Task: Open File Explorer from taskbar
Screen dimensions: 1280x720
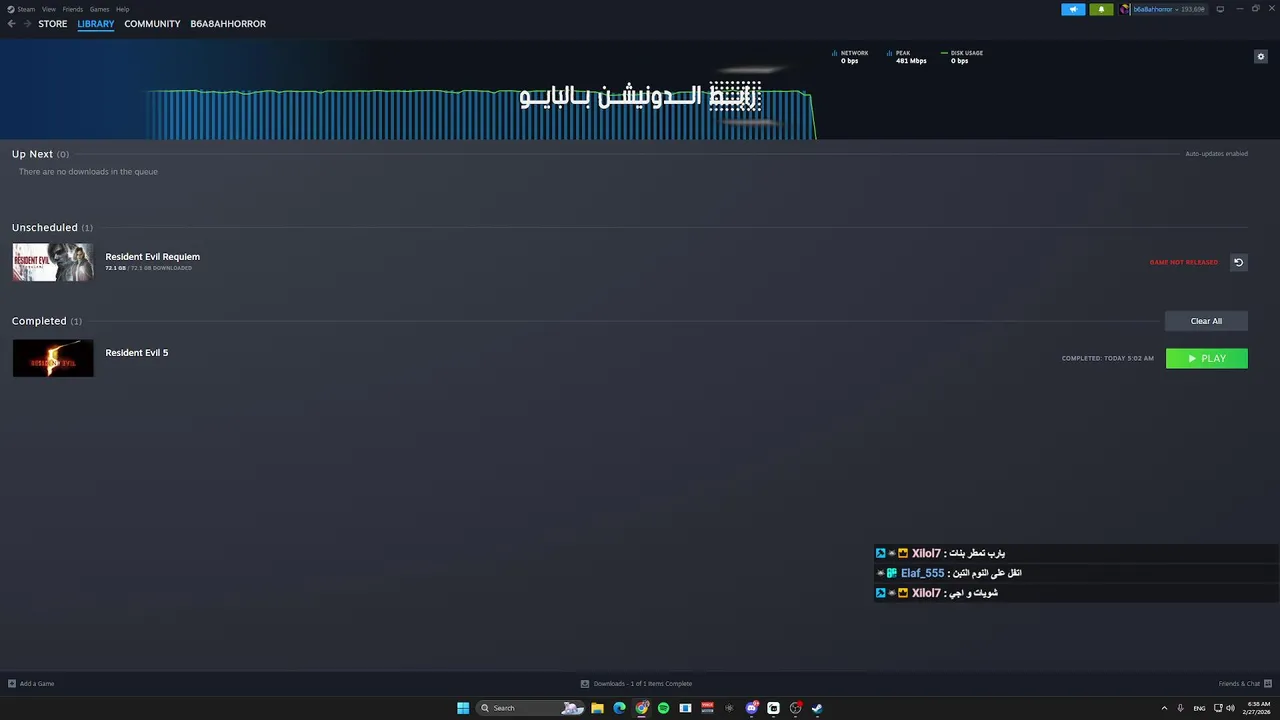Action: point(597,708)
